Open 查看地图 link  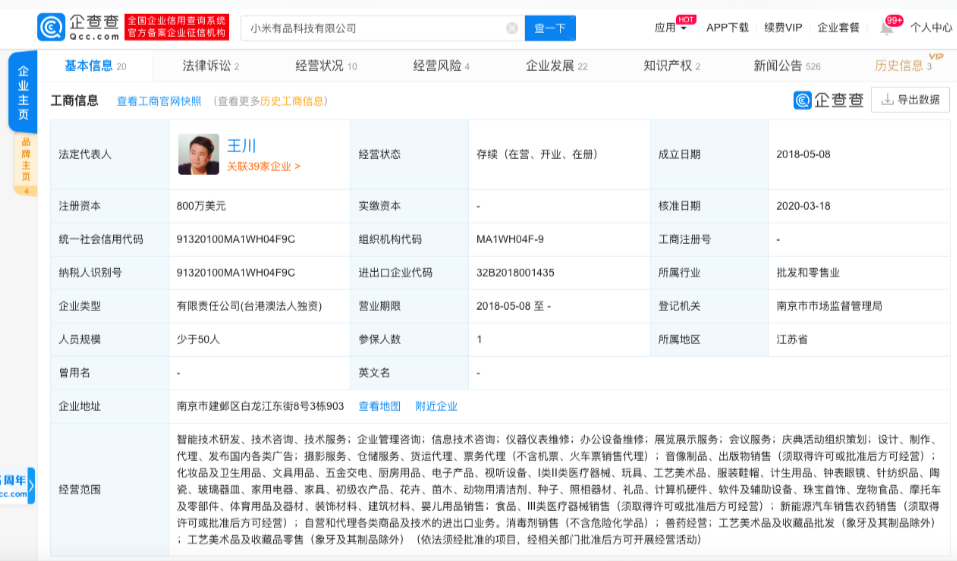point(379,407)
